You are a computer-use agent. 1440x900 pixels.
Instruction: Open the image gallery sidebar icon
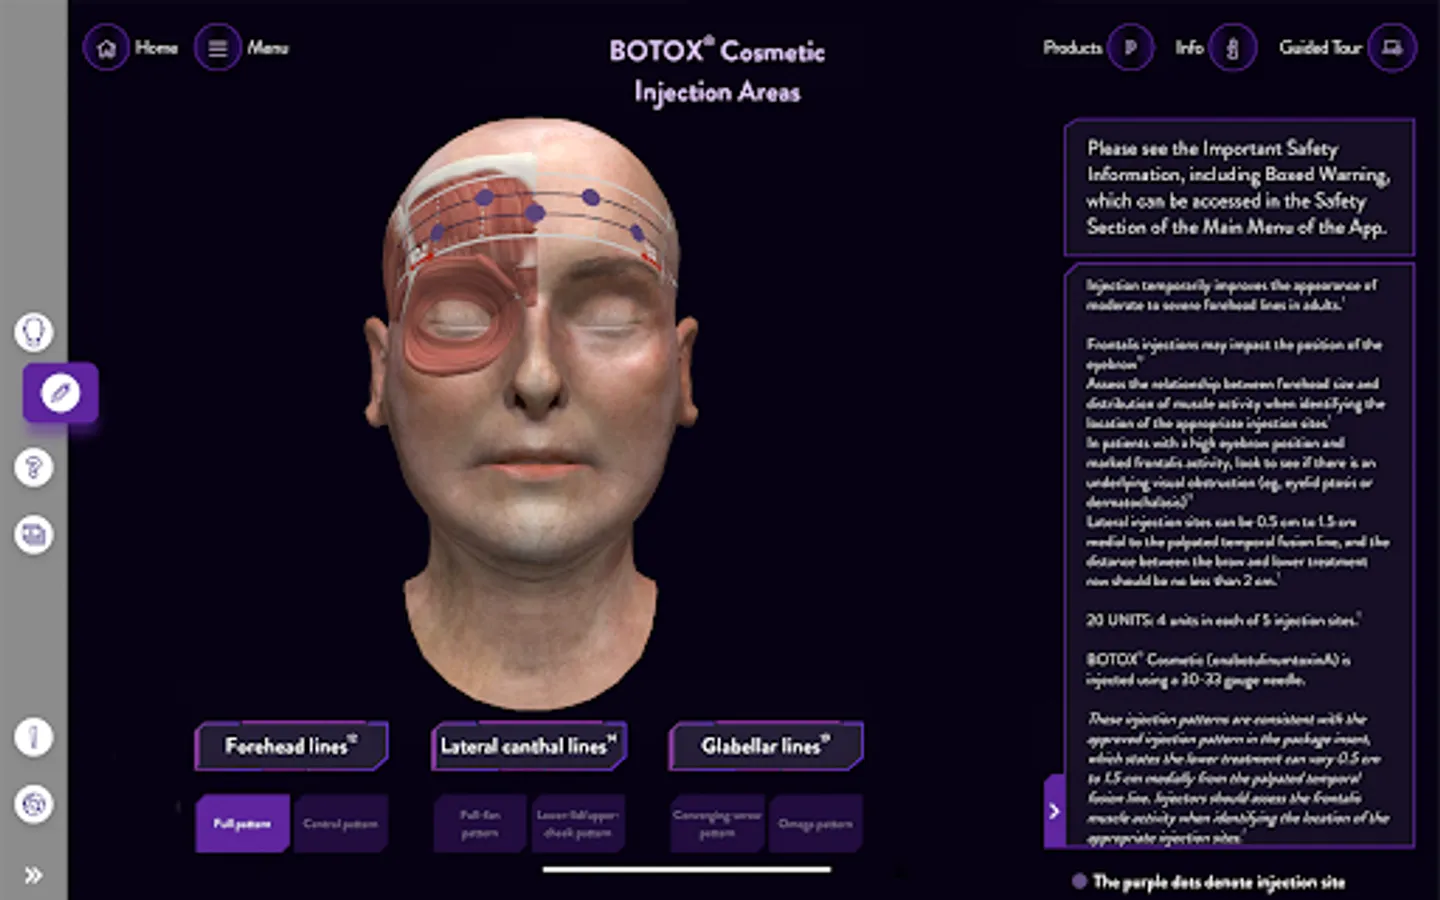34,534
